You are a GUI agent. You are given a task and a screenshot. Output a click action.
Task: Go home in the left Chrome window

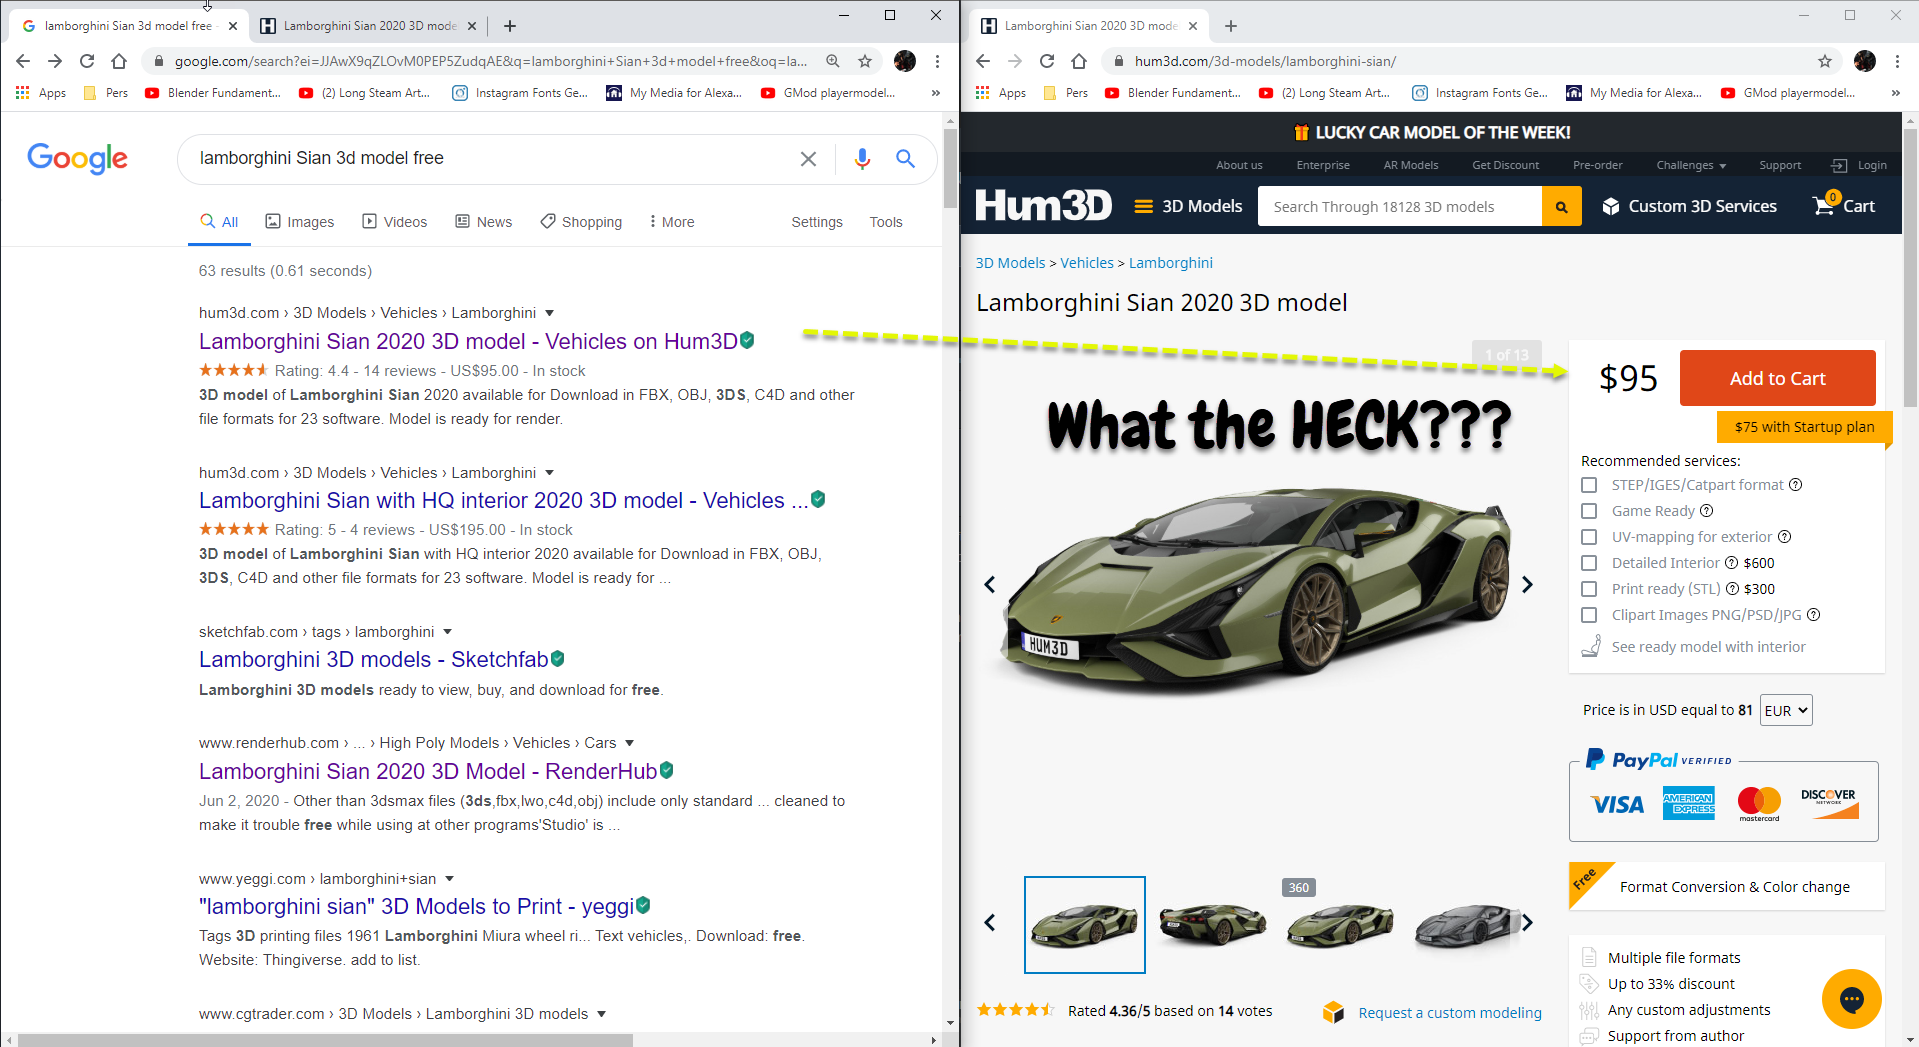pos(119,61)
